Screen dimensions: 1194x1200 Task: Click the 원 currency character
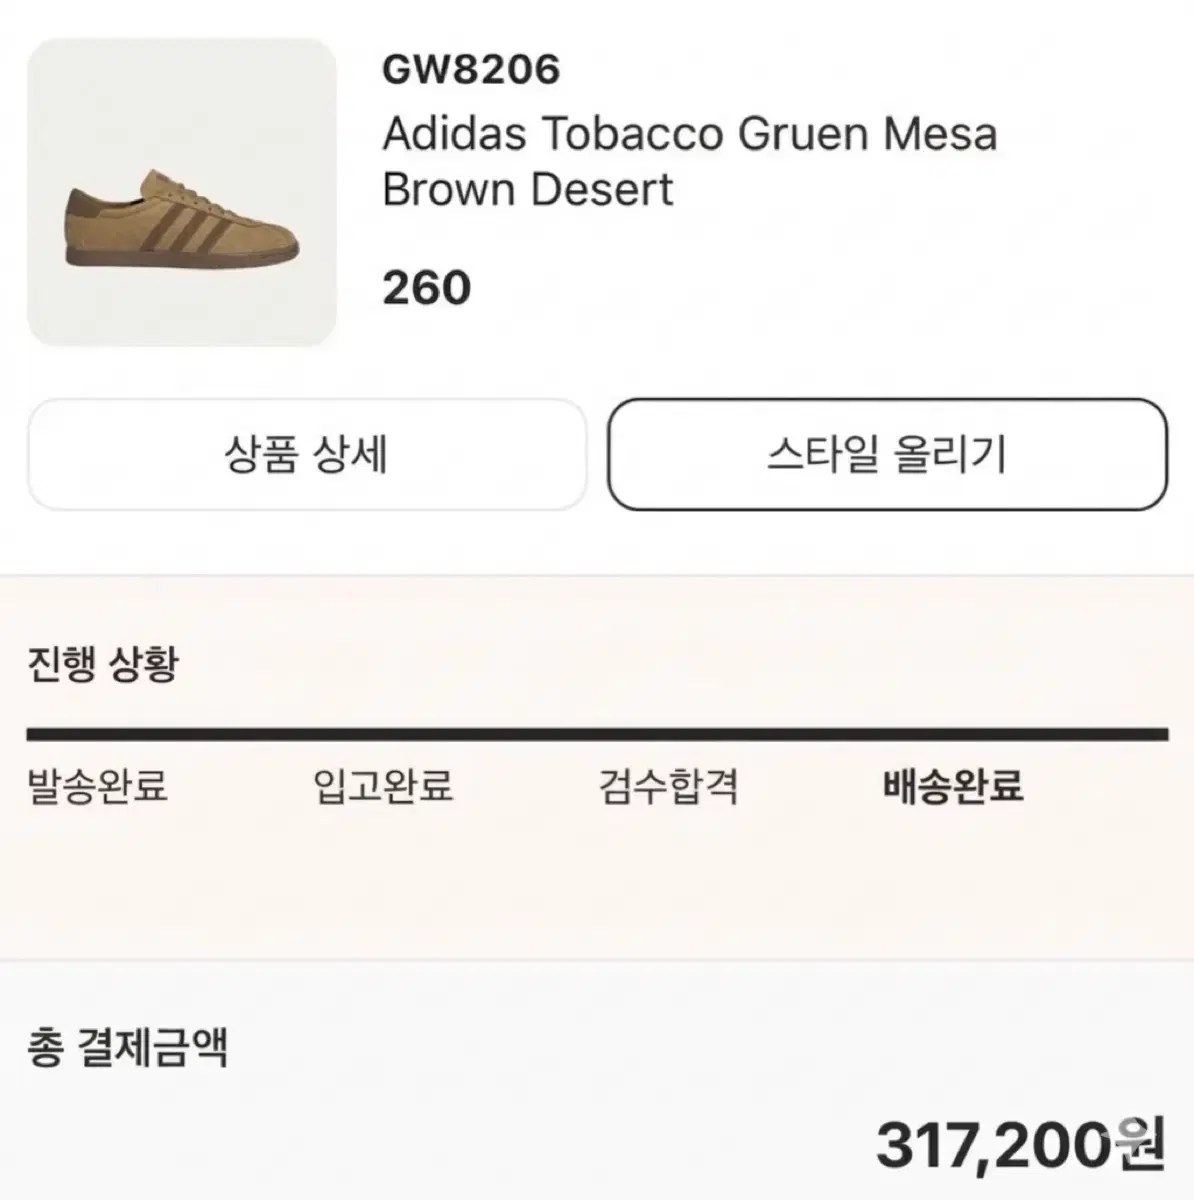tap(1141, 1144)
